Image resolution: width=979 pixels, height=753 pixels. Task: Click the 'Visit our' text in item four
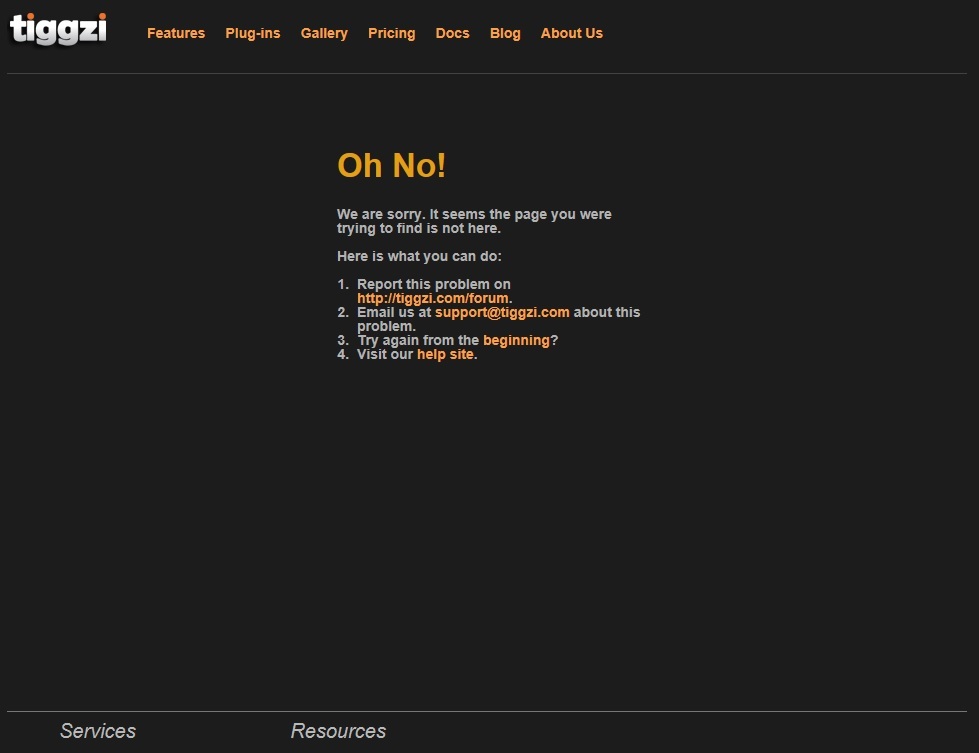(x=385, y=354)
